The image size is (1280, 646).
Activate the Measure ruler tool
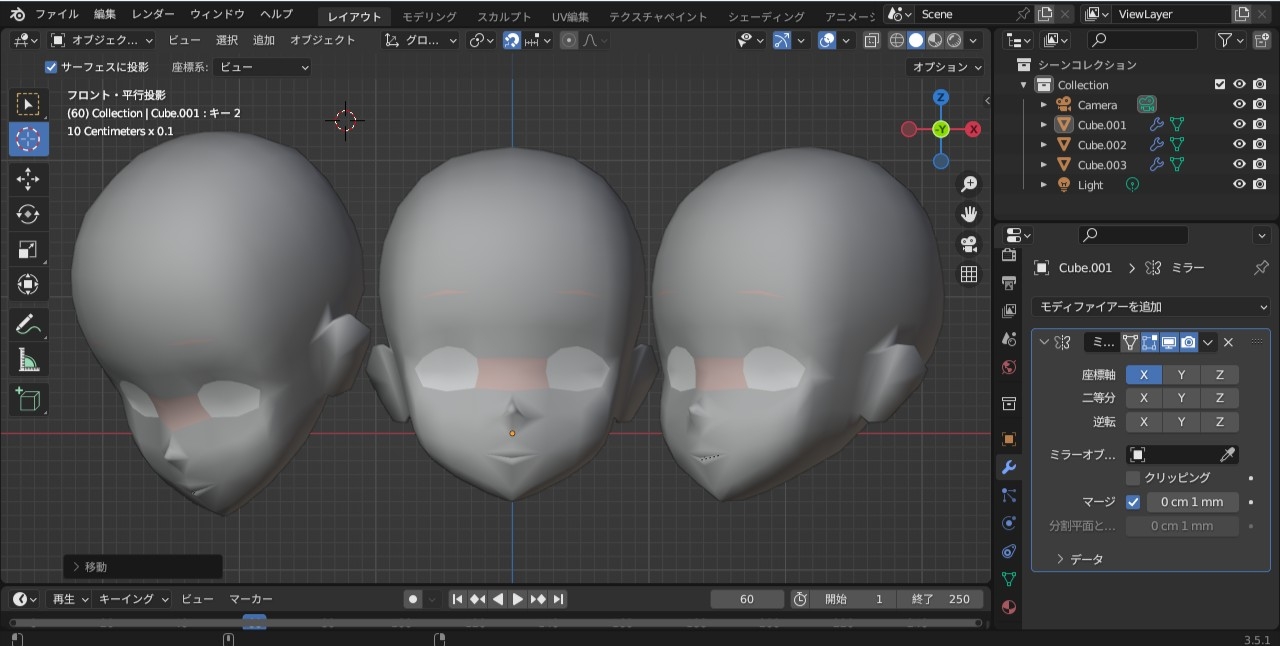28,359
